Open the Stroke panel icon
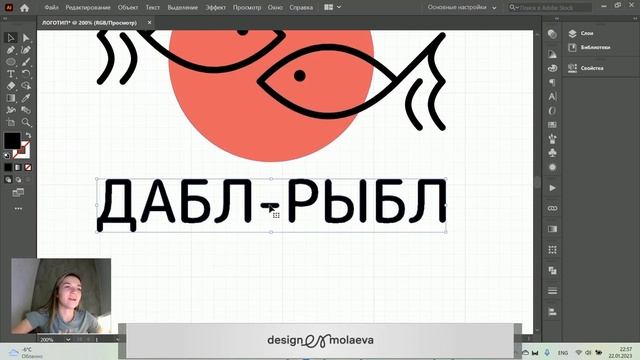Image resolution: width=640 pixels, height=360 pixels. click(552, 291)
